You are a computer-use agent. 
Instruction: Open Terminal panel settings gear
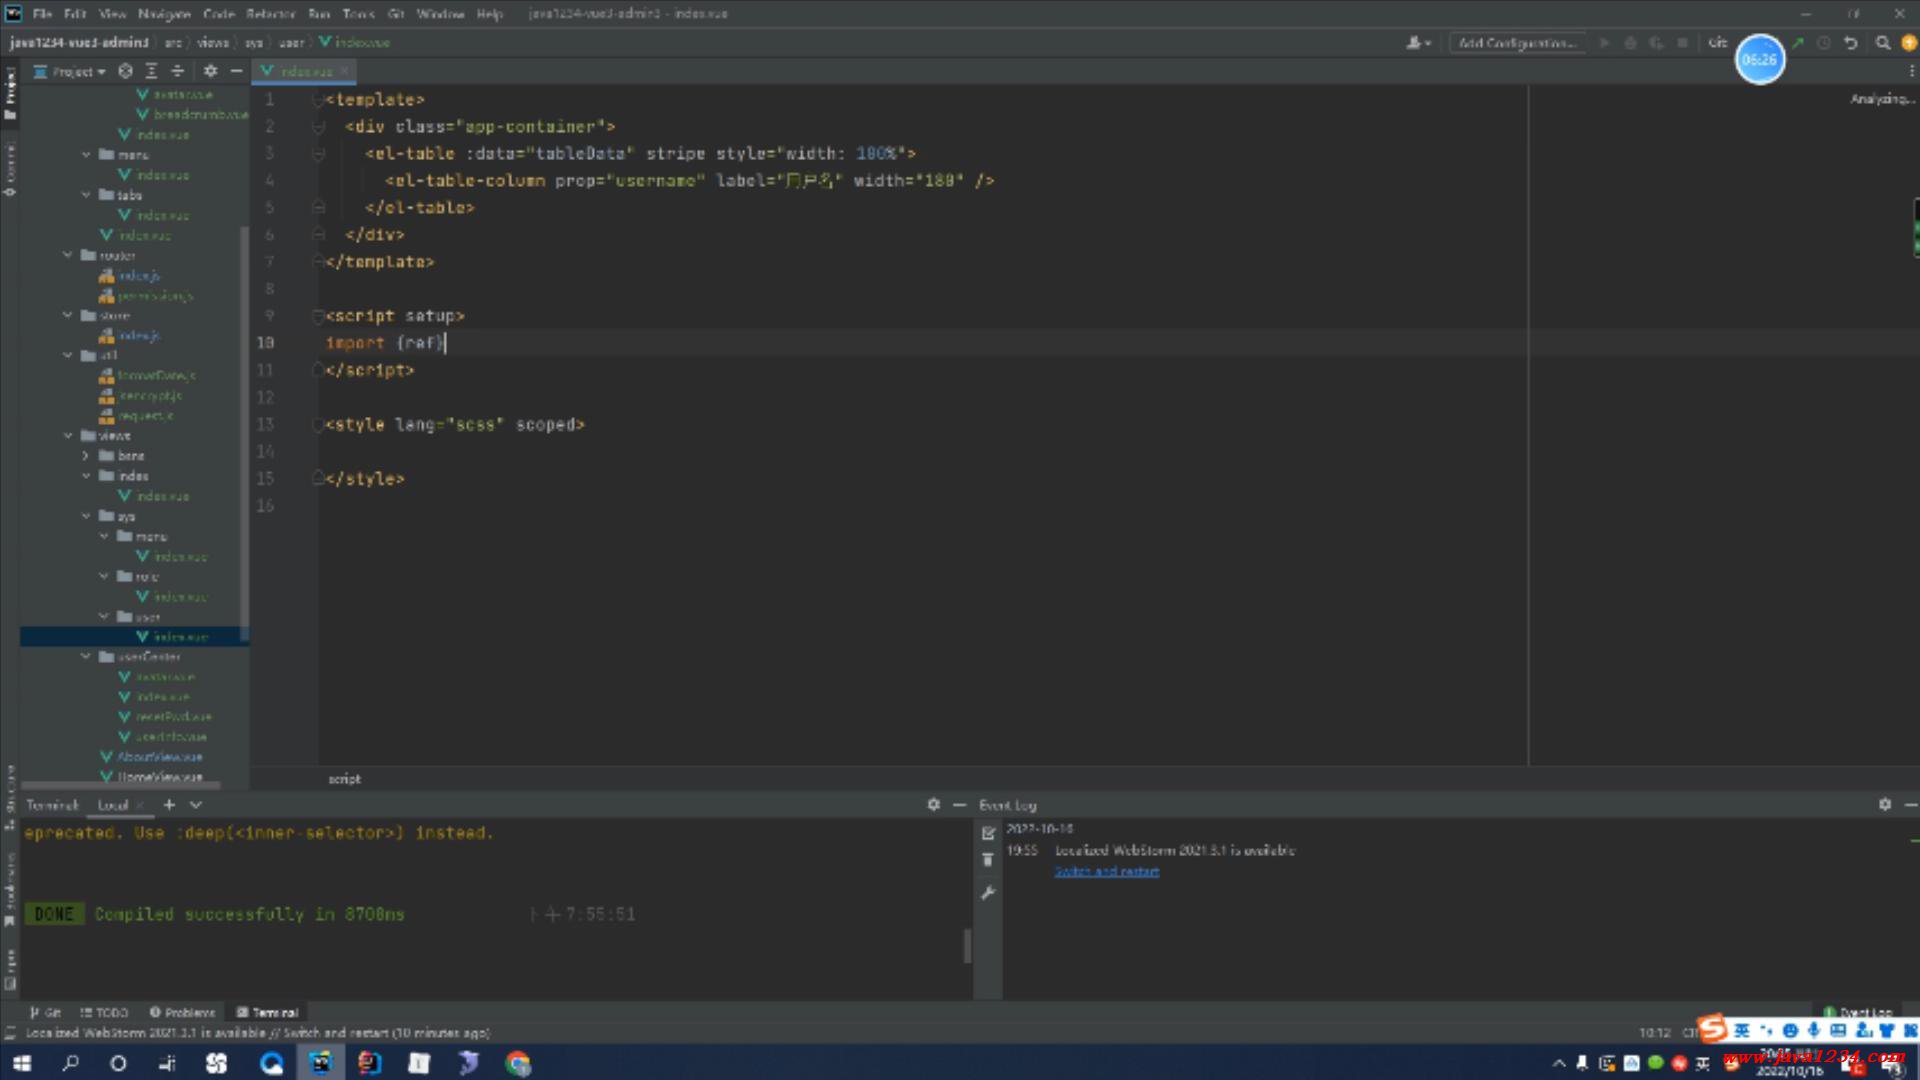click(933, 805)
